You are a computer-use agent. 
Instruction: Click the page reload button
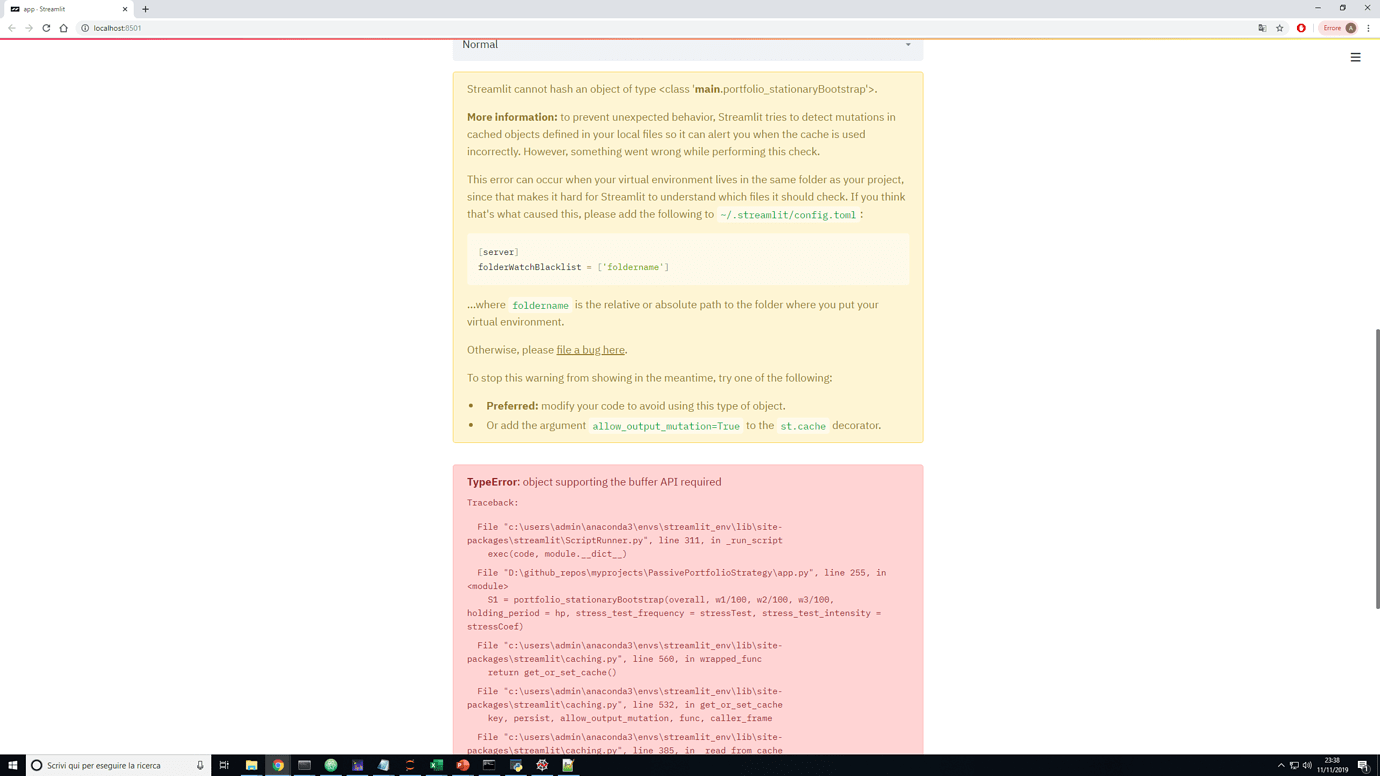pyautogui.click(x=46, y=28)
